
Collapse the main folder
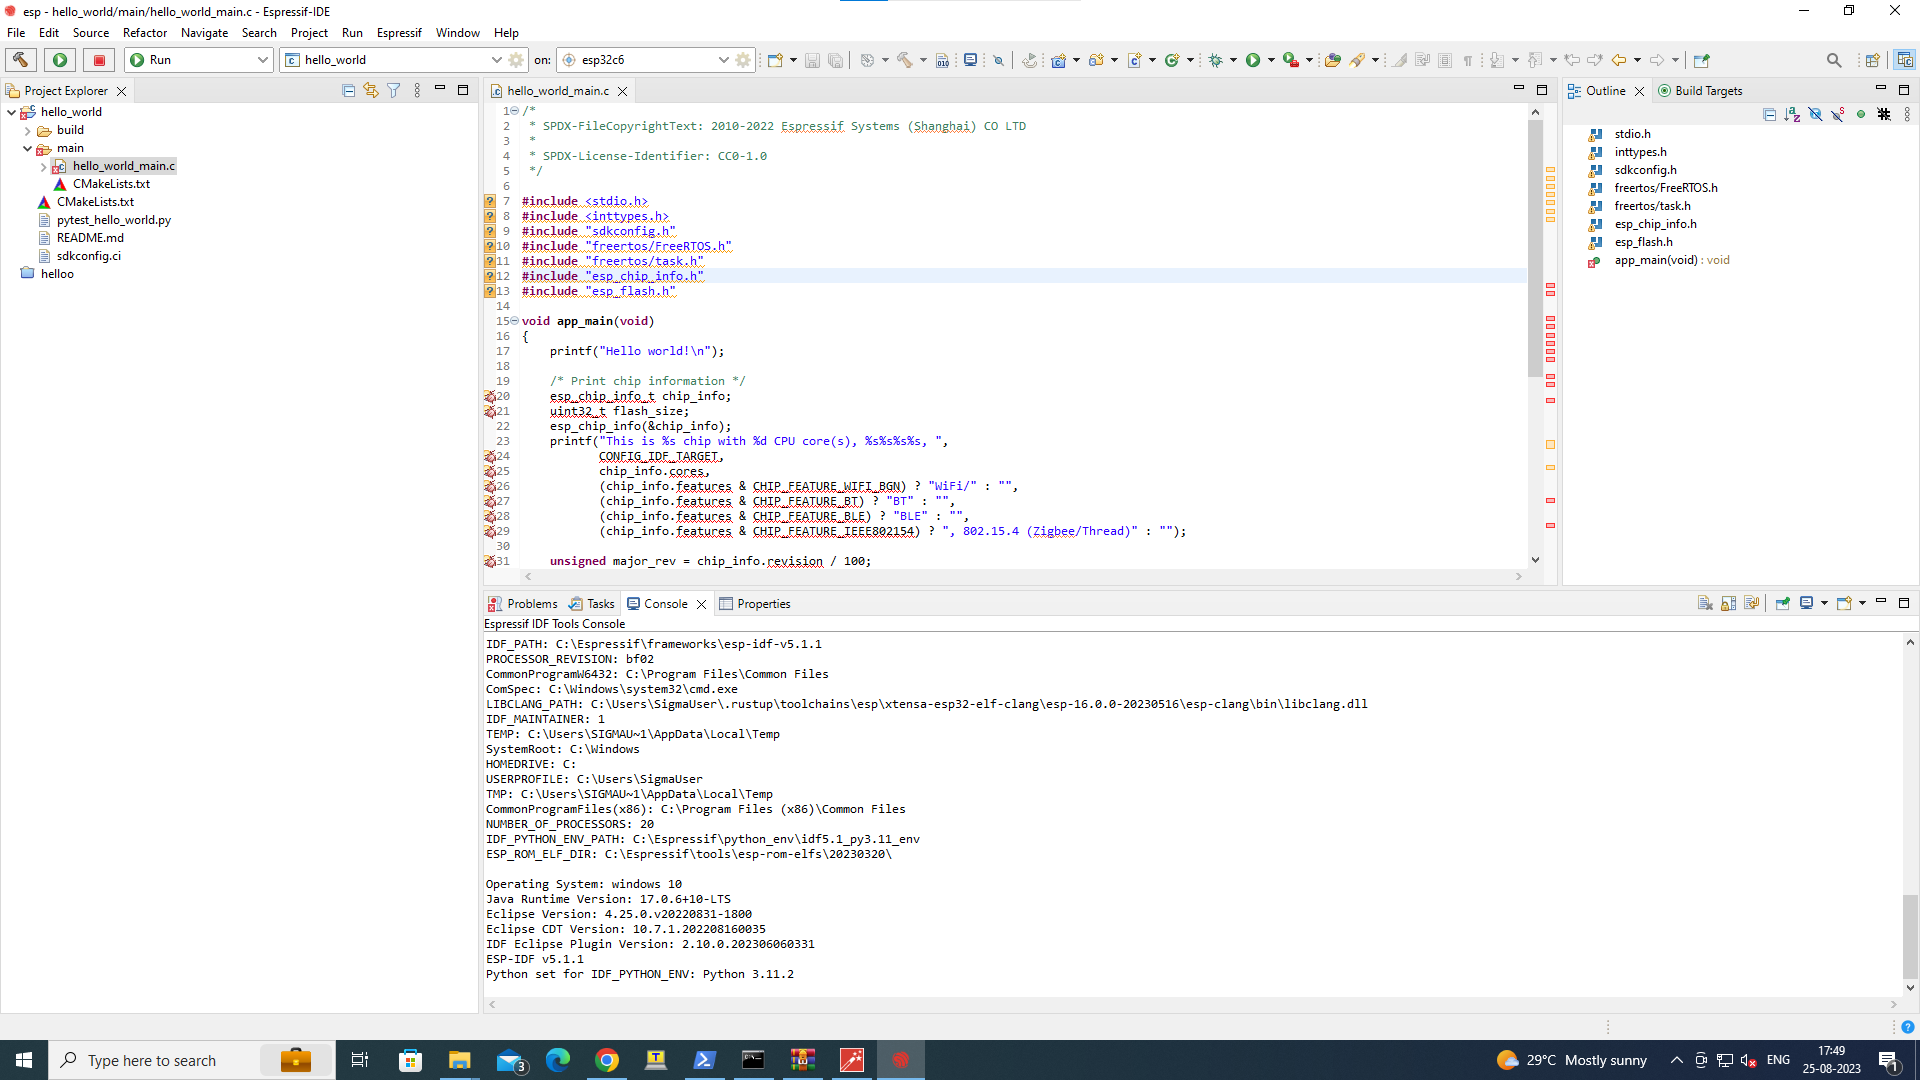pos(27,148)
